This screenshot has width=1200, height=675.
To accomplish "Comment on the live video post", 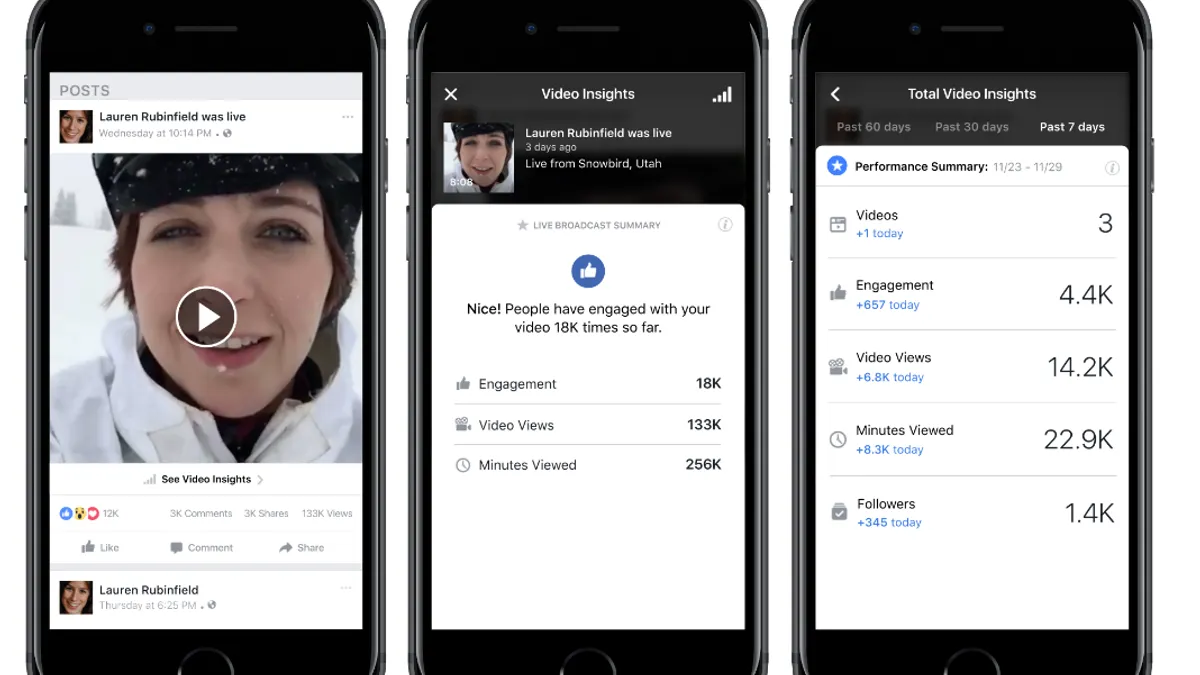I will point(201,547).
